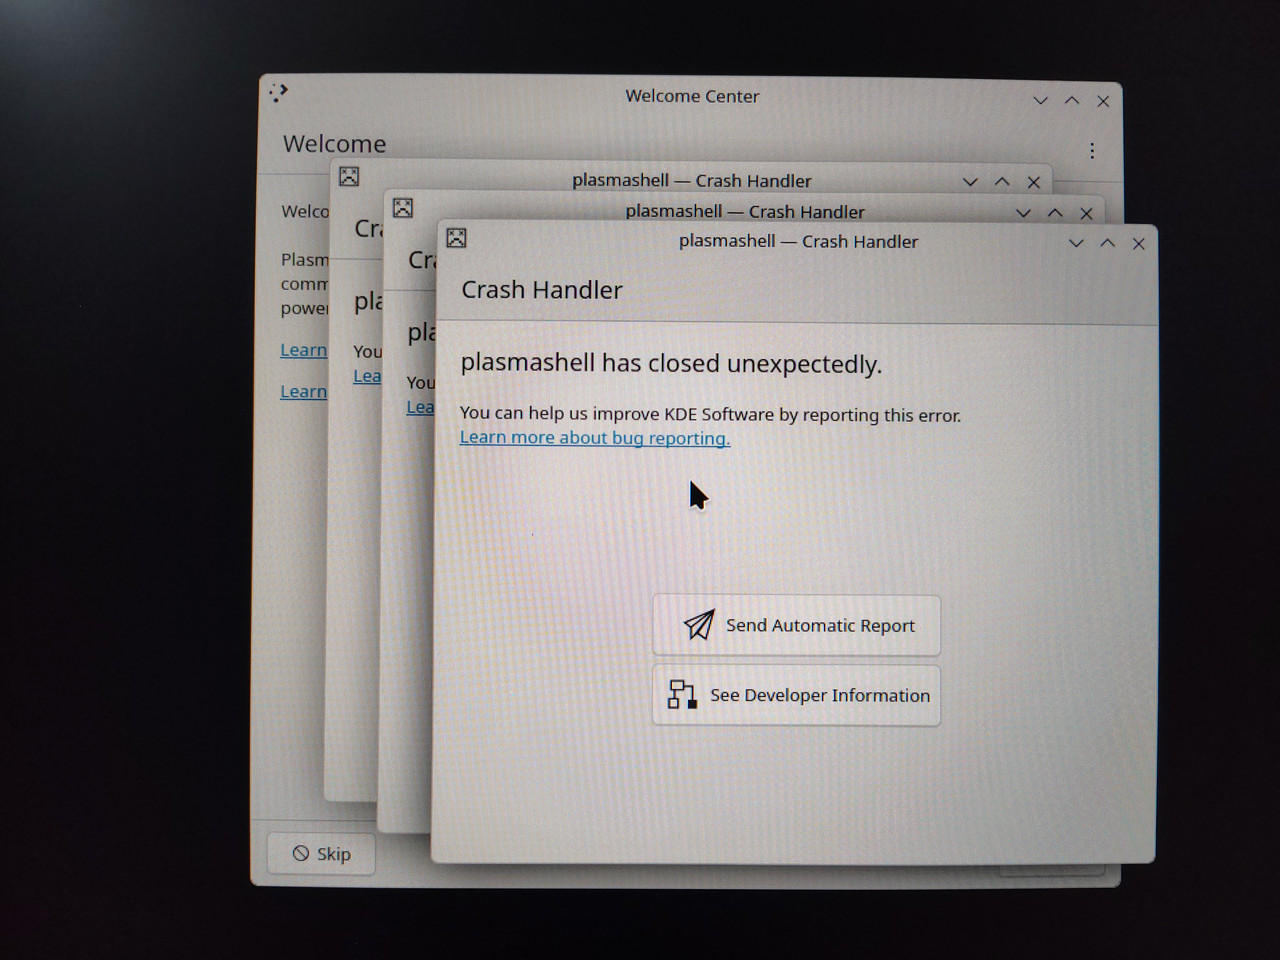This screenshot has height=960, width=1280.
Task: Click 'plasmashell has closed unexpectedly.' message
Action: pyautogui.click(x=671, y=363)
